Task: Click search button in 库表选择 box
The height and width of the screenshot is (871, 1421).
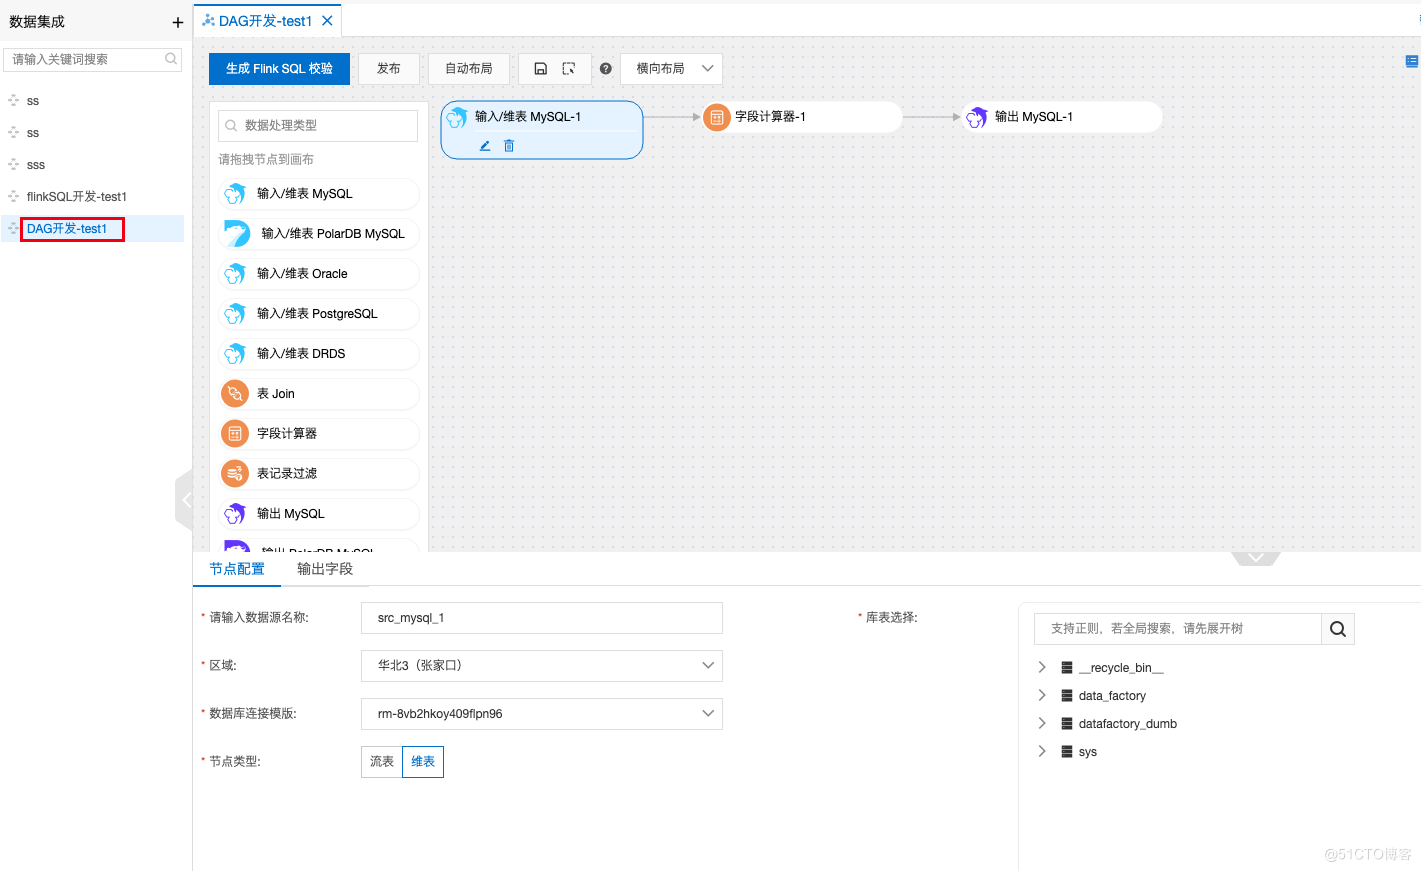Action: coord(1338,629)
